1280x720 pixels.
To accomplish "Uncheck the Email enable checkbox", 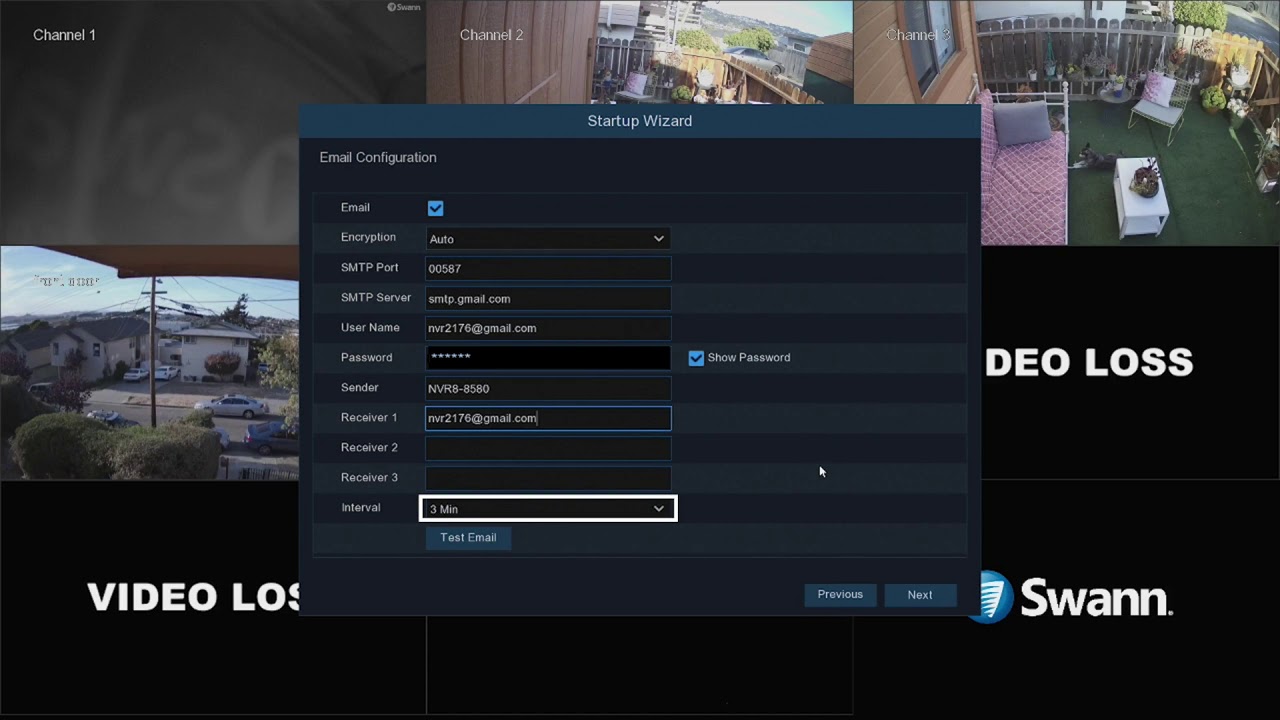I will pos(435,208).
